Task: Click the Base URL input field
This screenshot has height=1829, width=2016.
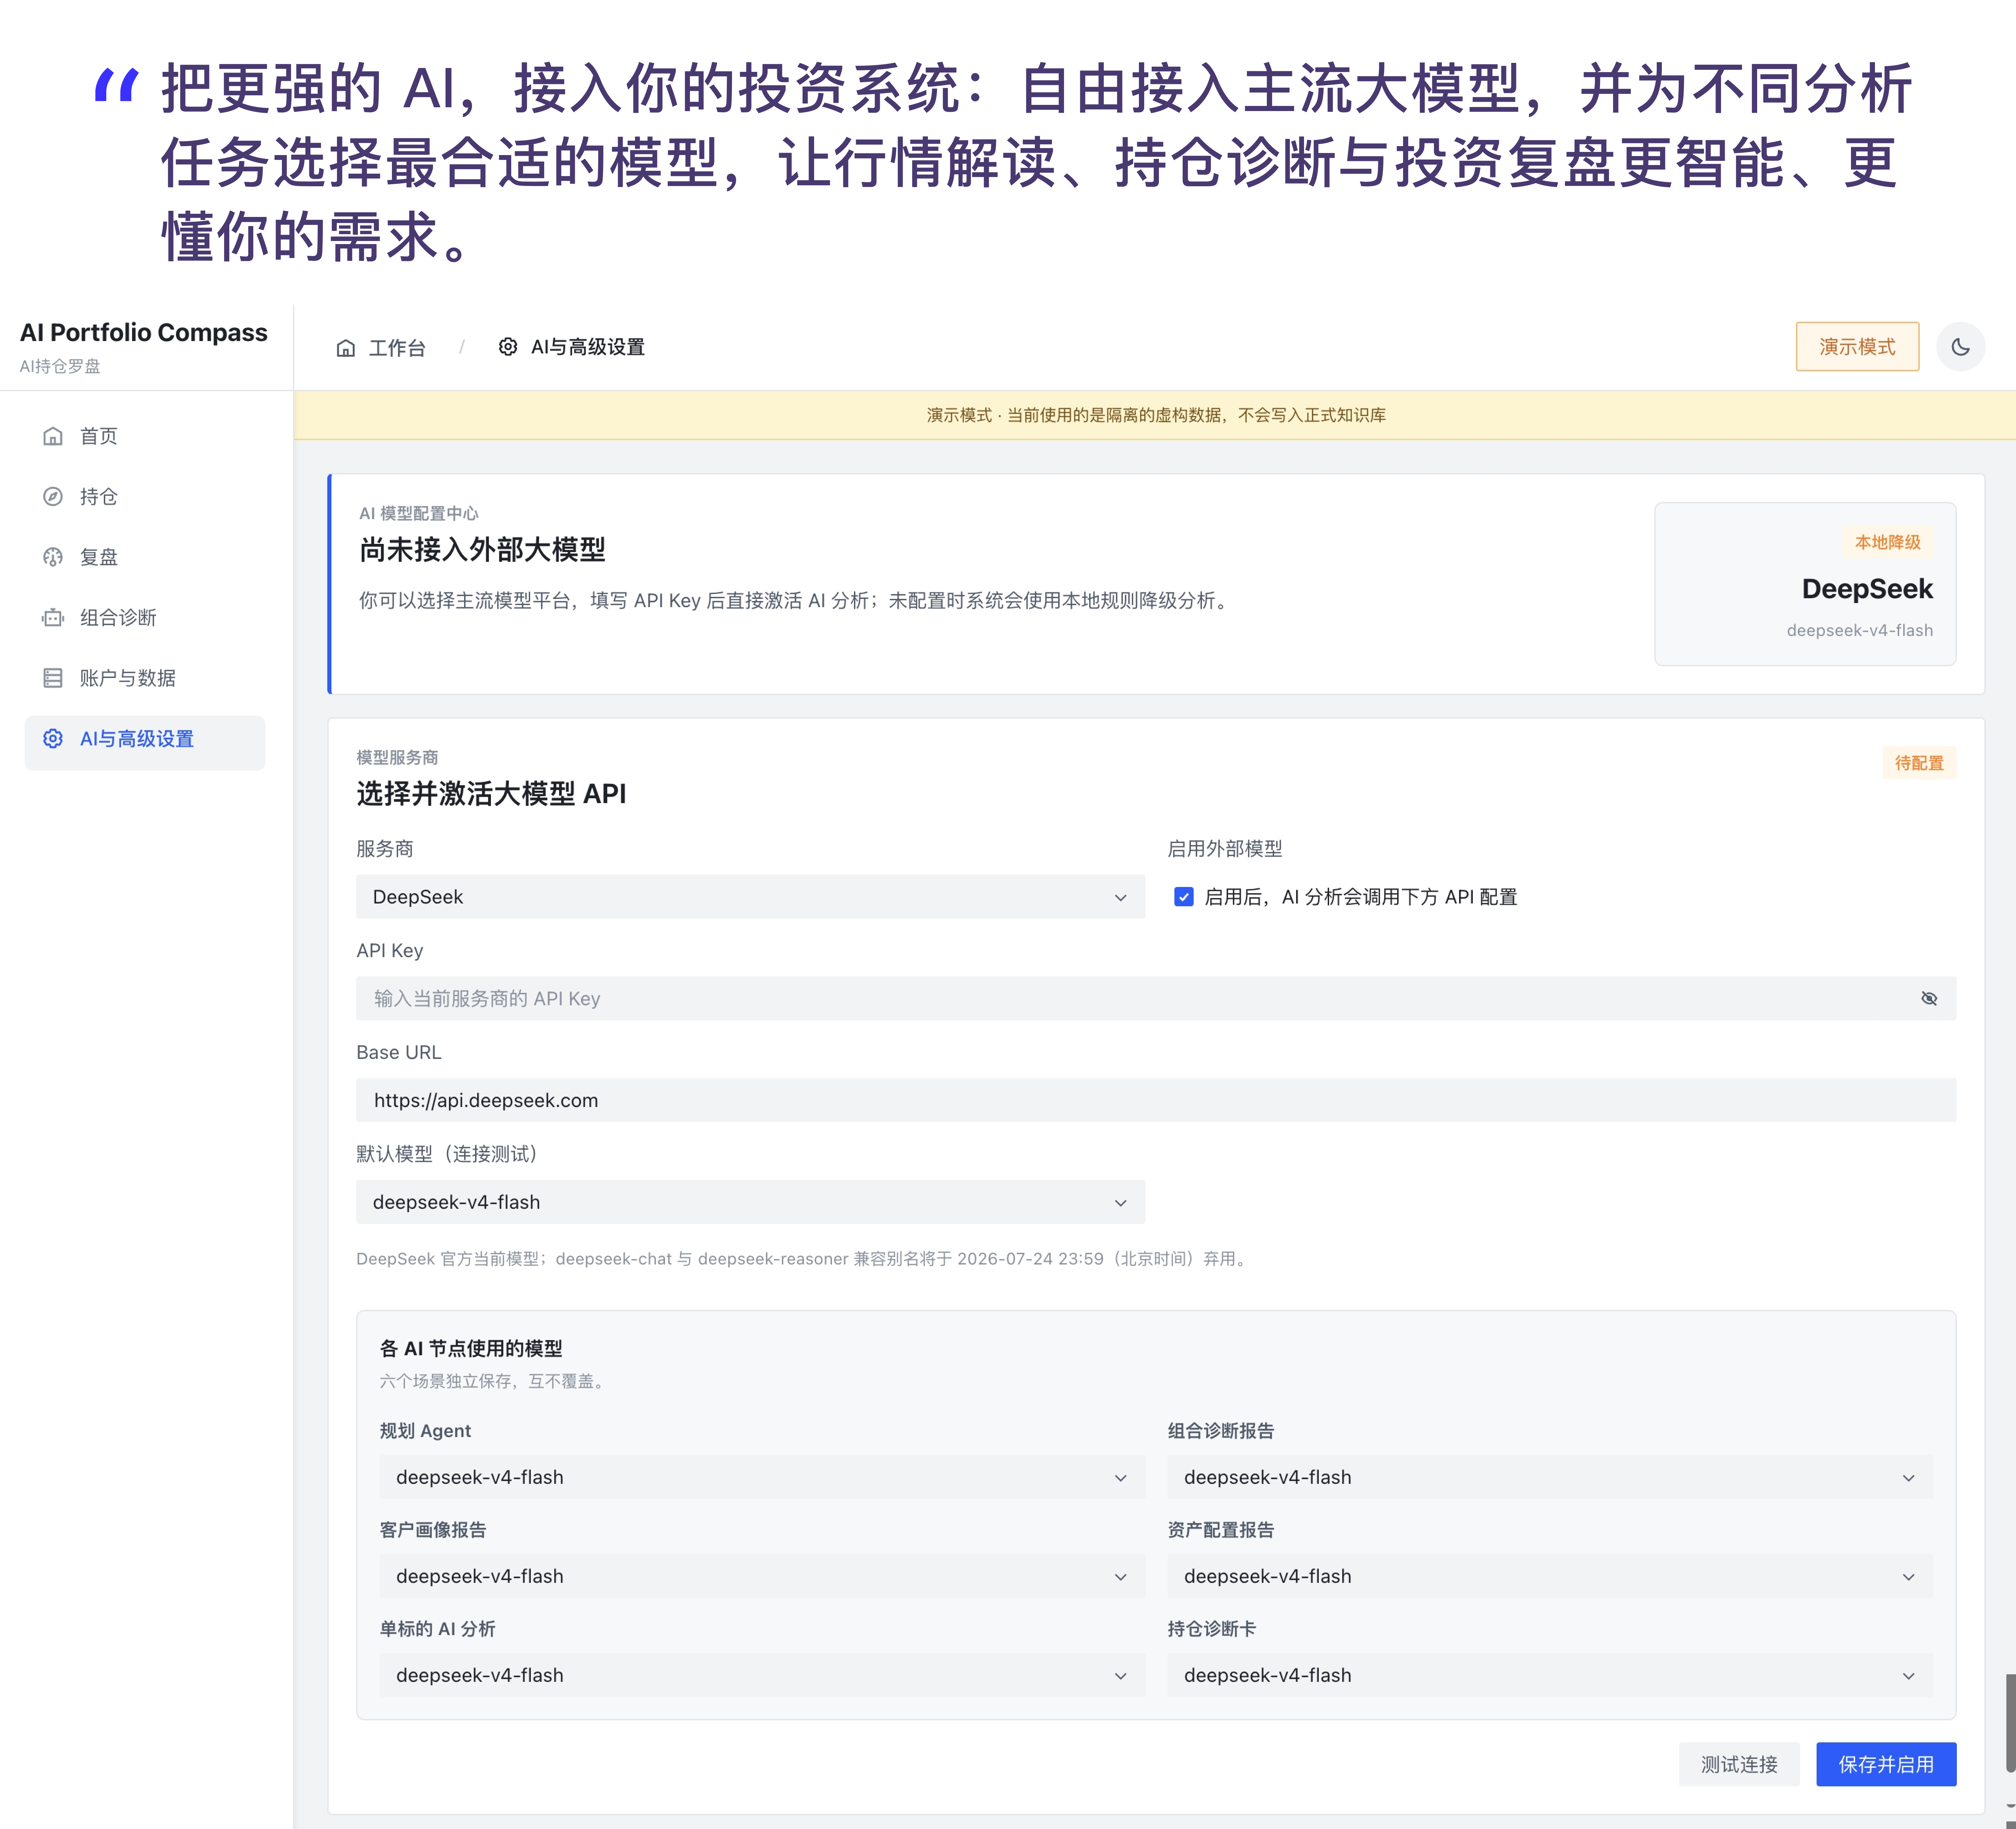Action: pos(1156,1100)
